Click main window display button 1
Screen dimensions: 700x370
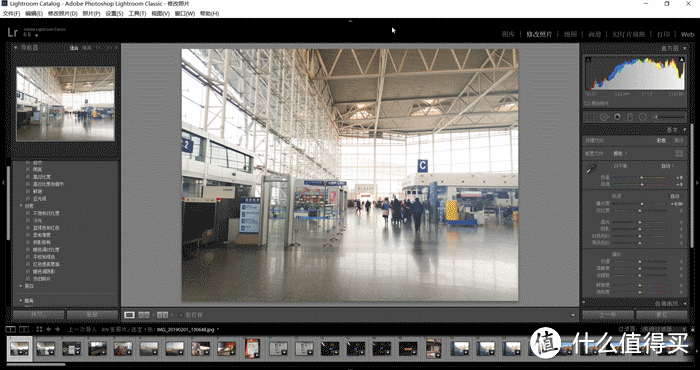[x=10, y=329]
